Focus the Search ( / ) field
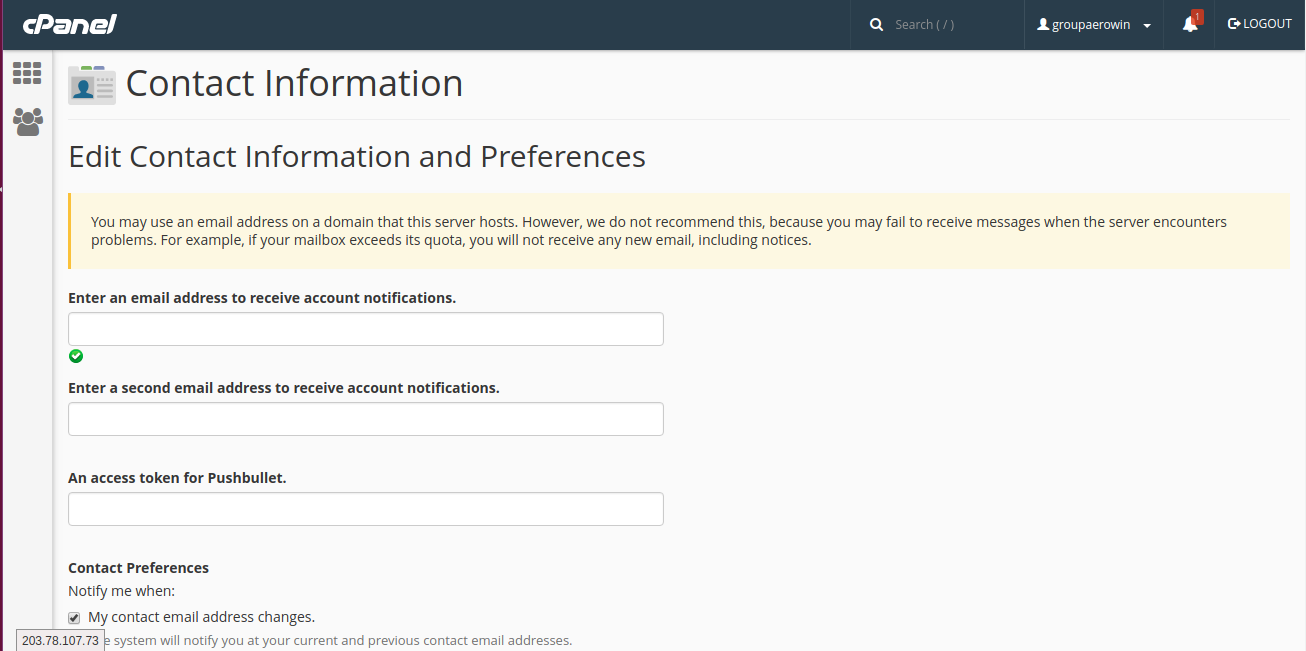The height and width of the screenshot is (651, 1306). [x=950, y=25]
